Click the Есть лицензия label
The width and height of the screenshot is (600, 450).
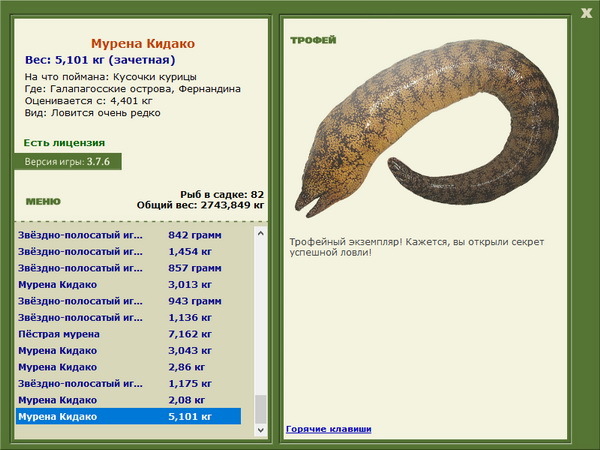point(64,143)
